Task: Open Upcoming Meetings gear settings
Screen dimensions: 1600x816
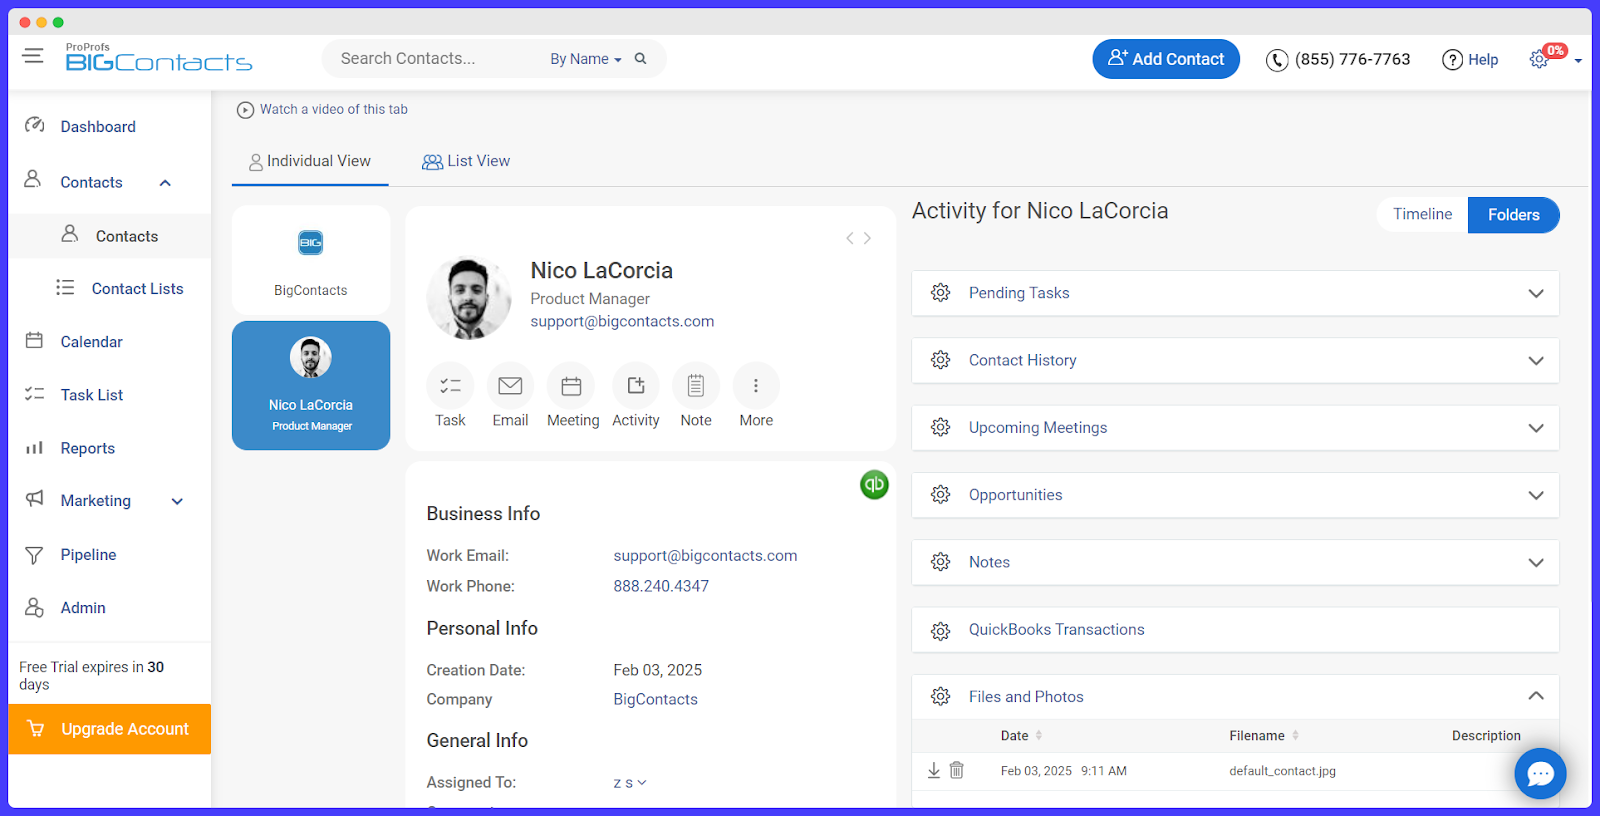Action: [940, 427]
